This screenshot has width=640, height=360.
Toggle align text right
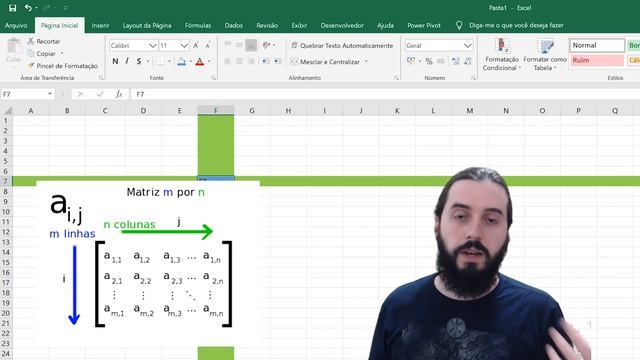click(251, 61)
